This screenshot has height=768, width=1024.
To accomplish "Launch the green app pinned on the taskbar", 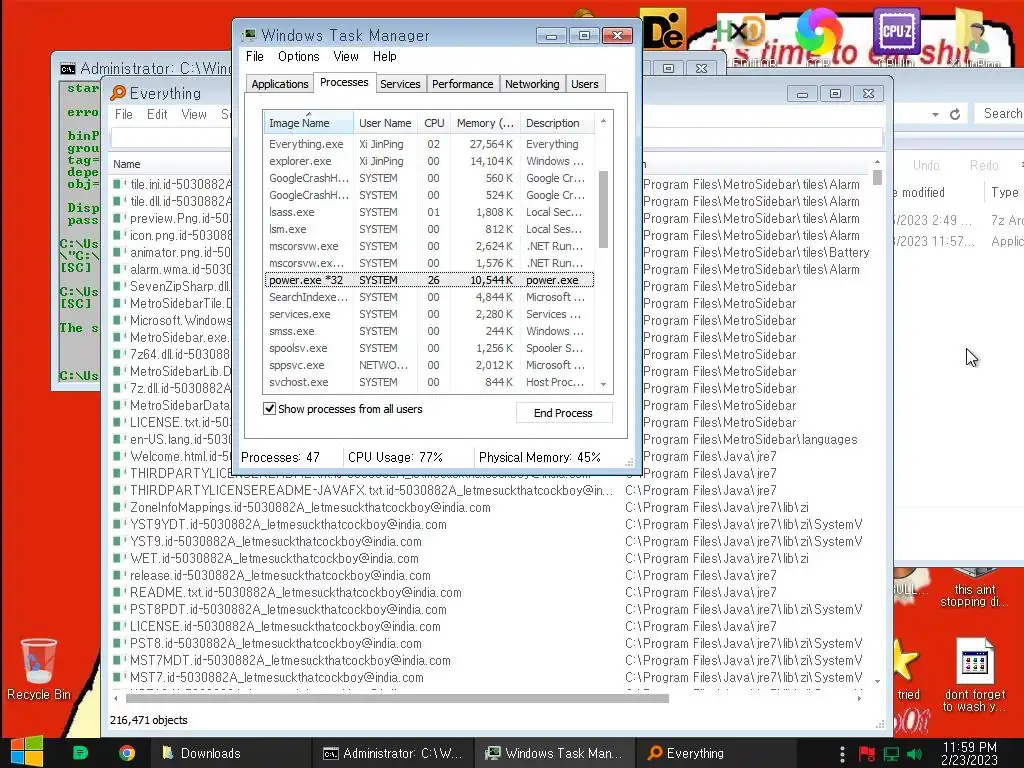I will [81, 753].
